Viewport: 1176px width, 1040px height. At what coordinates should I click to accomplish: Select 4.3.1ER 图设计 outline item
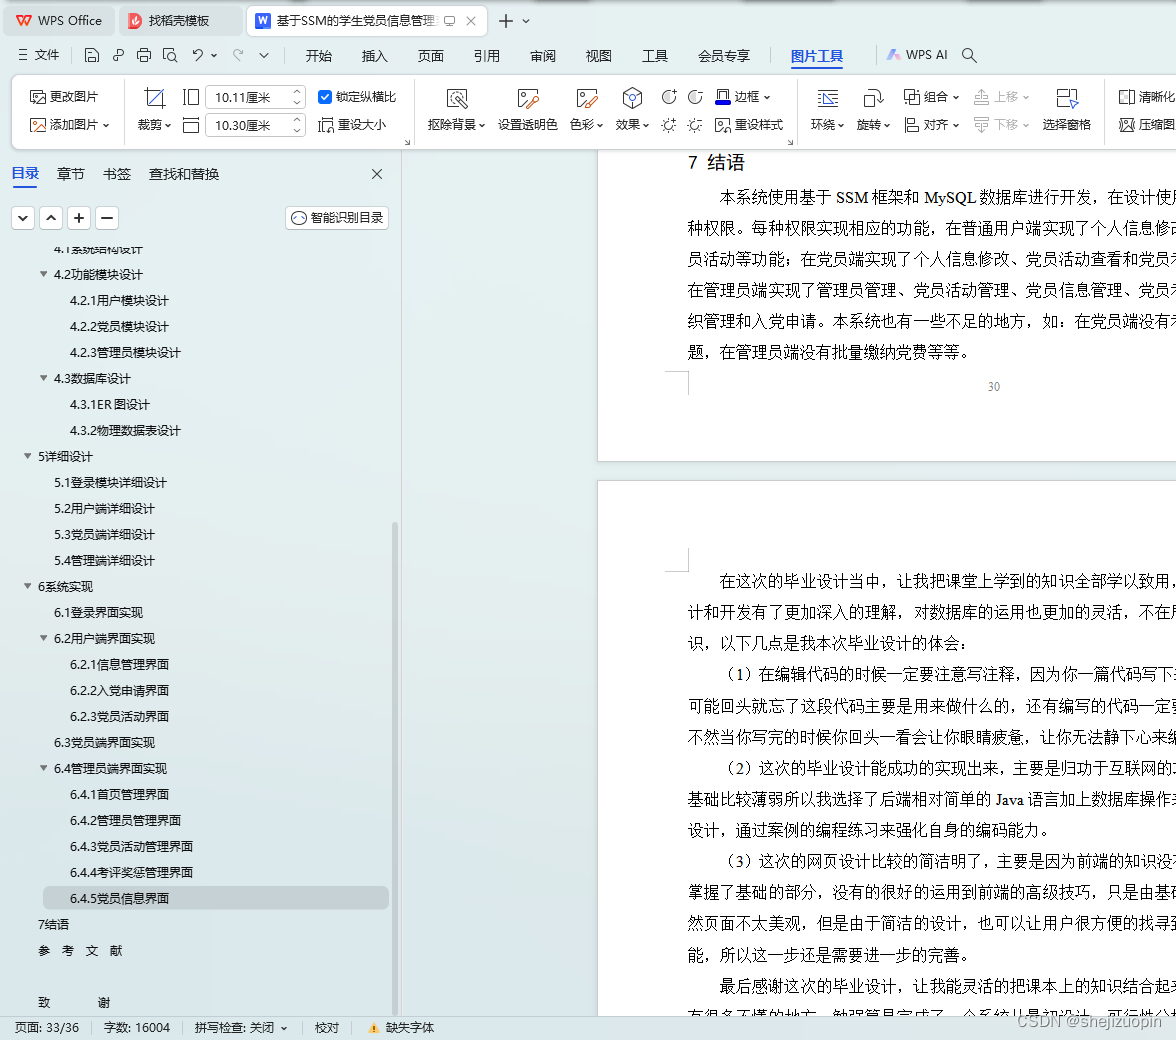[x=110, y=404]
